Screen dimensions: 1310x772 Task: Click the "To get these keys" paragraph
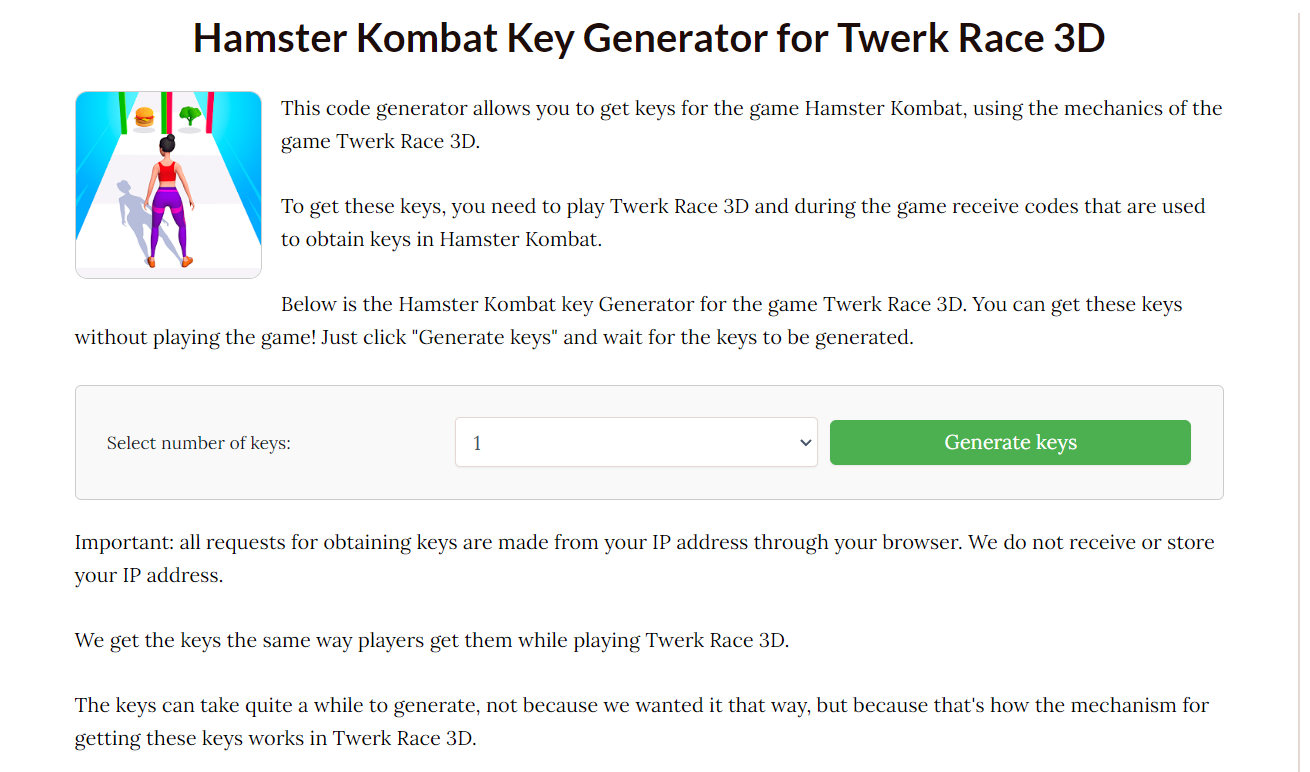point(743,223)
